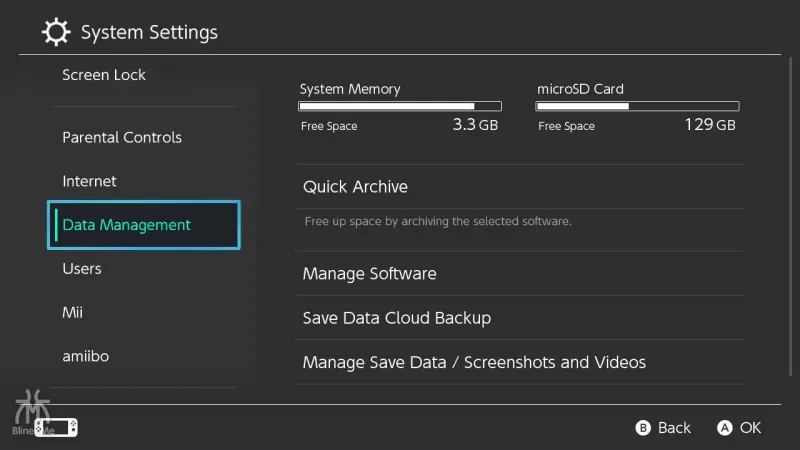Open Screen Lock settings
This screenshot has height=450, width=800.
click(144, 75)
